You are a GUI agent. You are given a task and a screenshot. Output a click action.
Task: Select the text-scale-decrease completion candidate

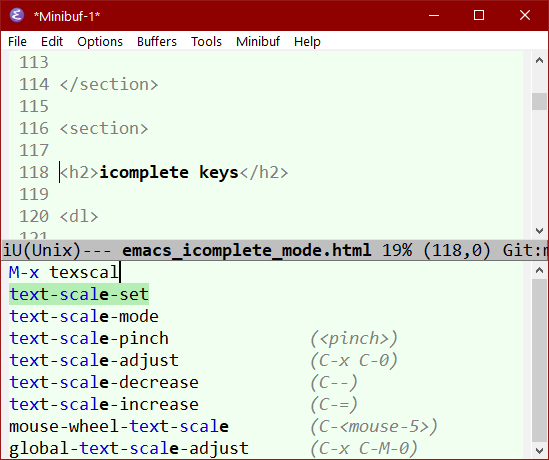[104, 383]
